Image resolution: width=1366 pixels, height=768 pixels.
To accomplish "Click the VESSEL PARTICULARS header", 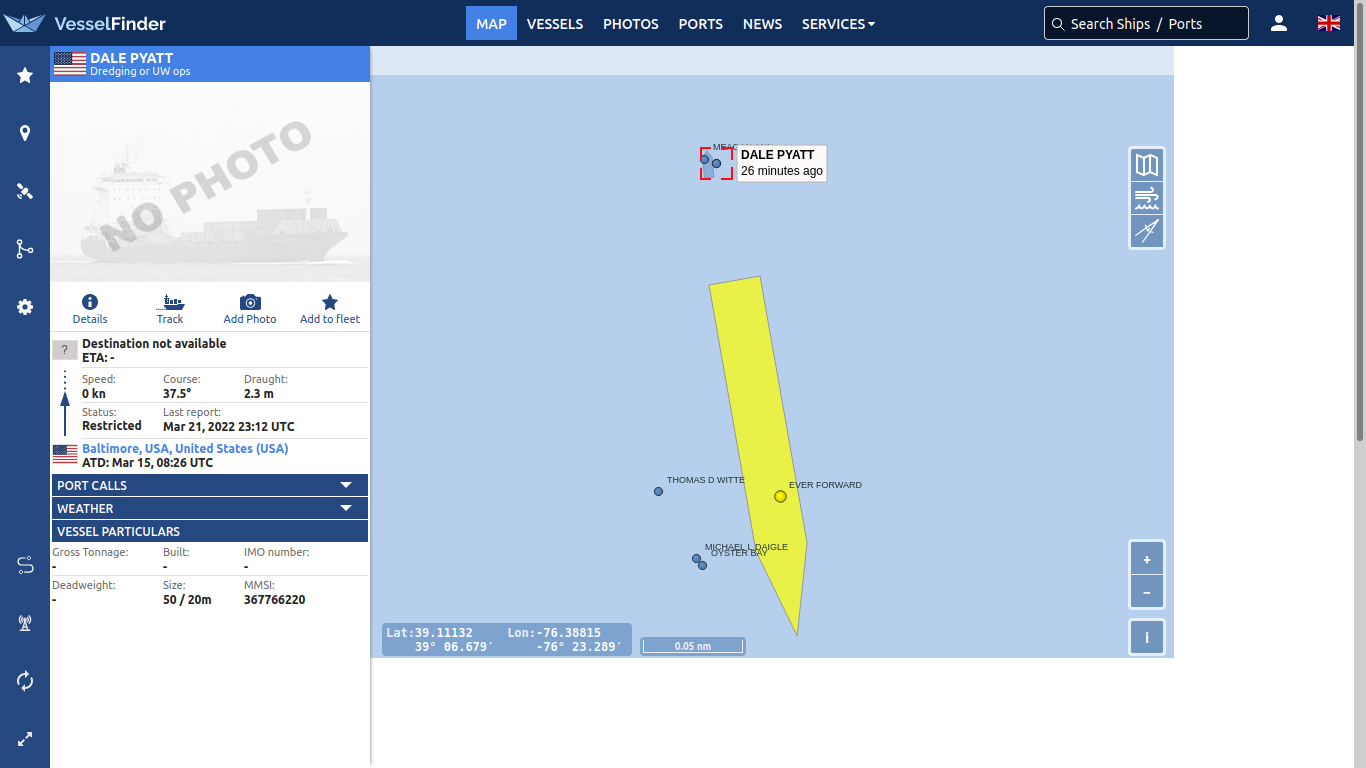I will [x=210, y=531].
